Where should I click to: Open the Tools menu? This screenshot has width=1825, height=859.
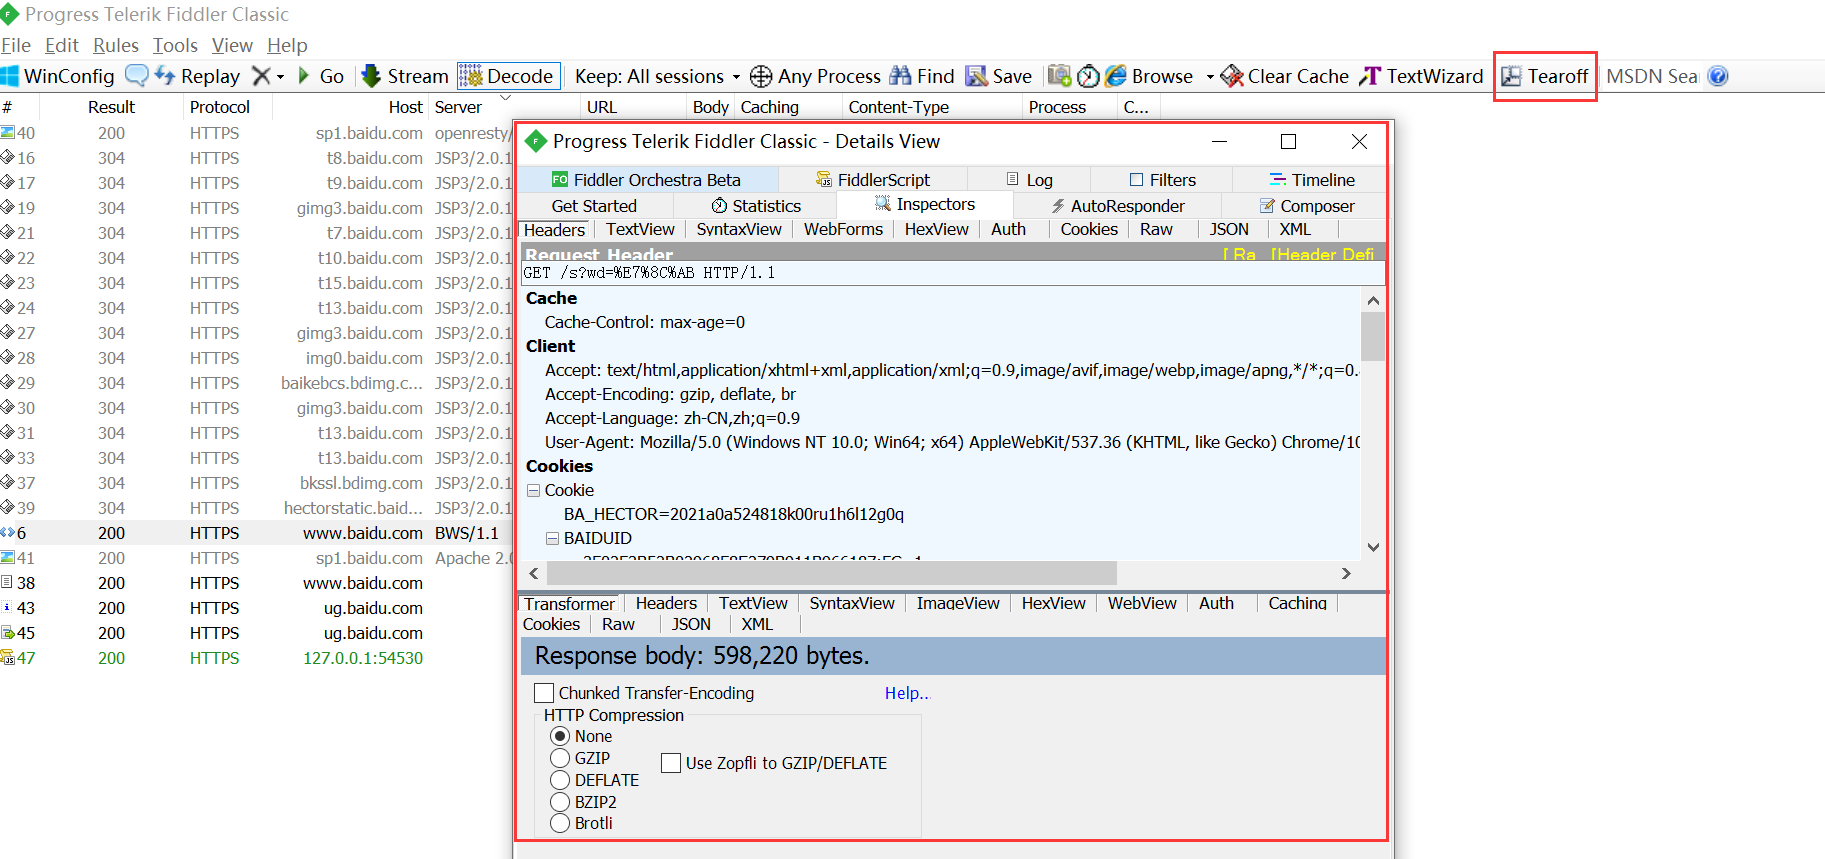click(x=175, y=45)
